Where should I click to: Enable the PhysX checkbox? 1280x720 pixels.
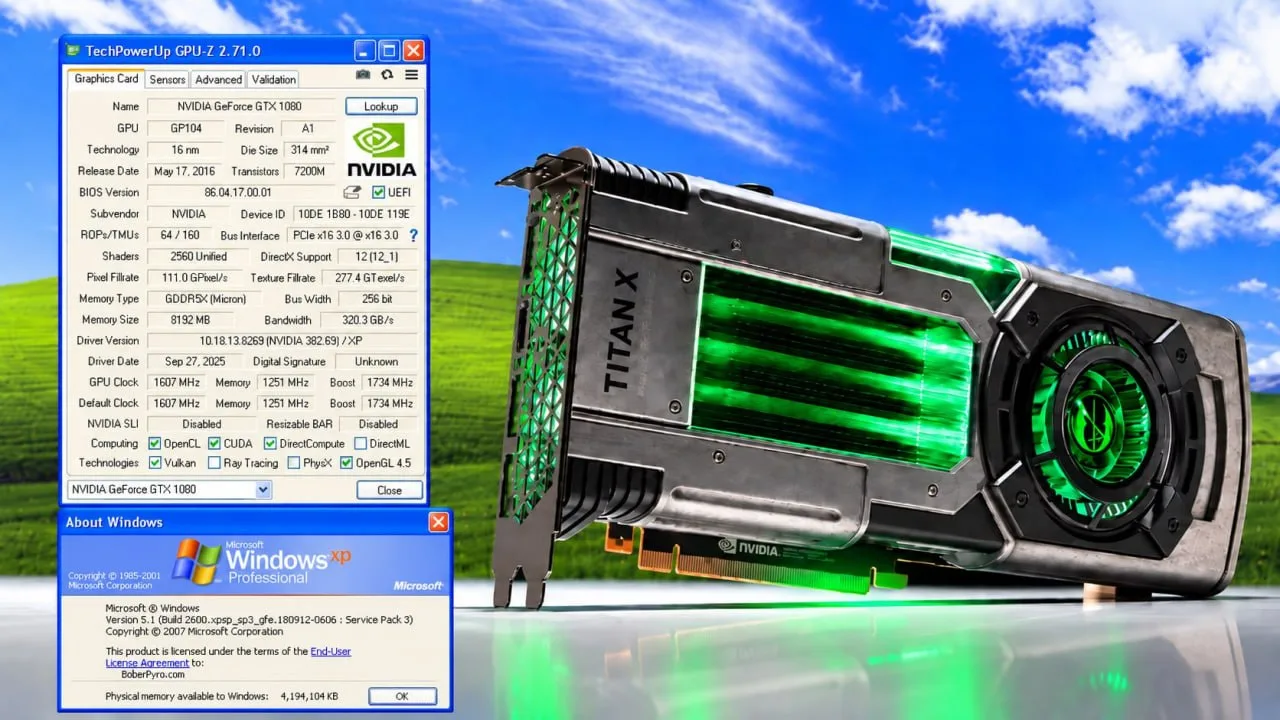click(x=294, y=463)
